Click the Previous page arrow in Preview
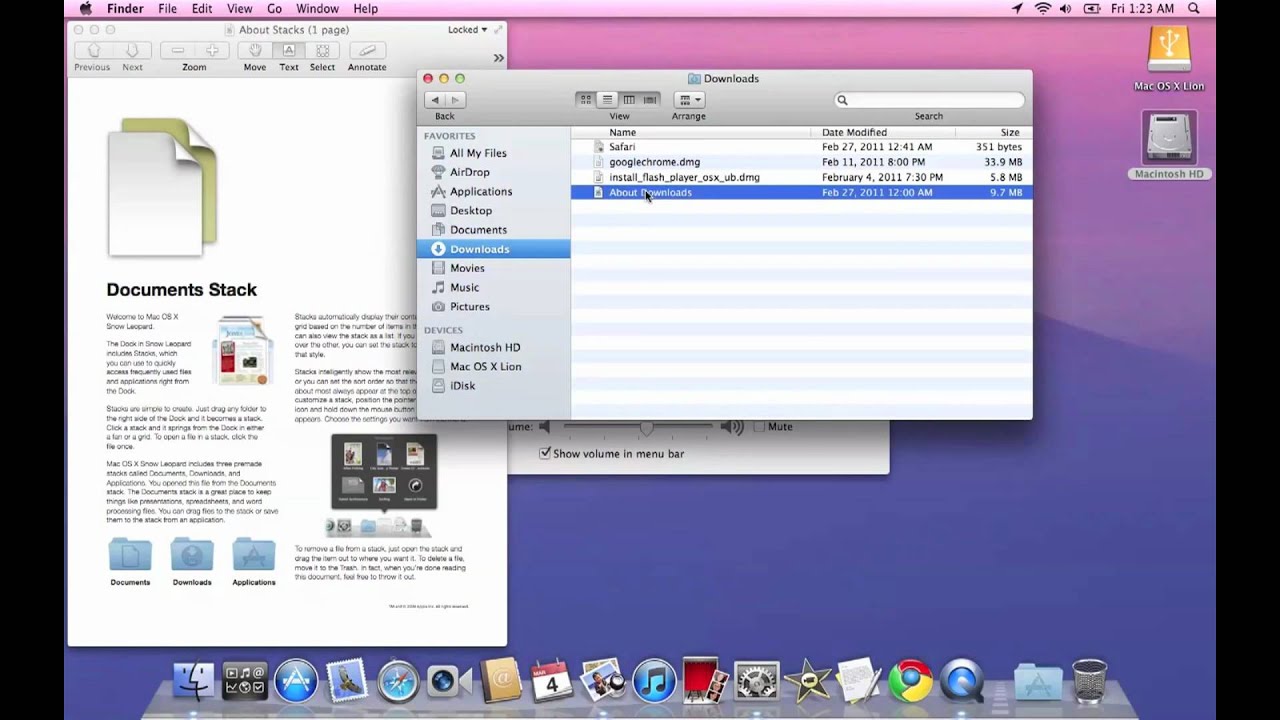 coord(93,50)
